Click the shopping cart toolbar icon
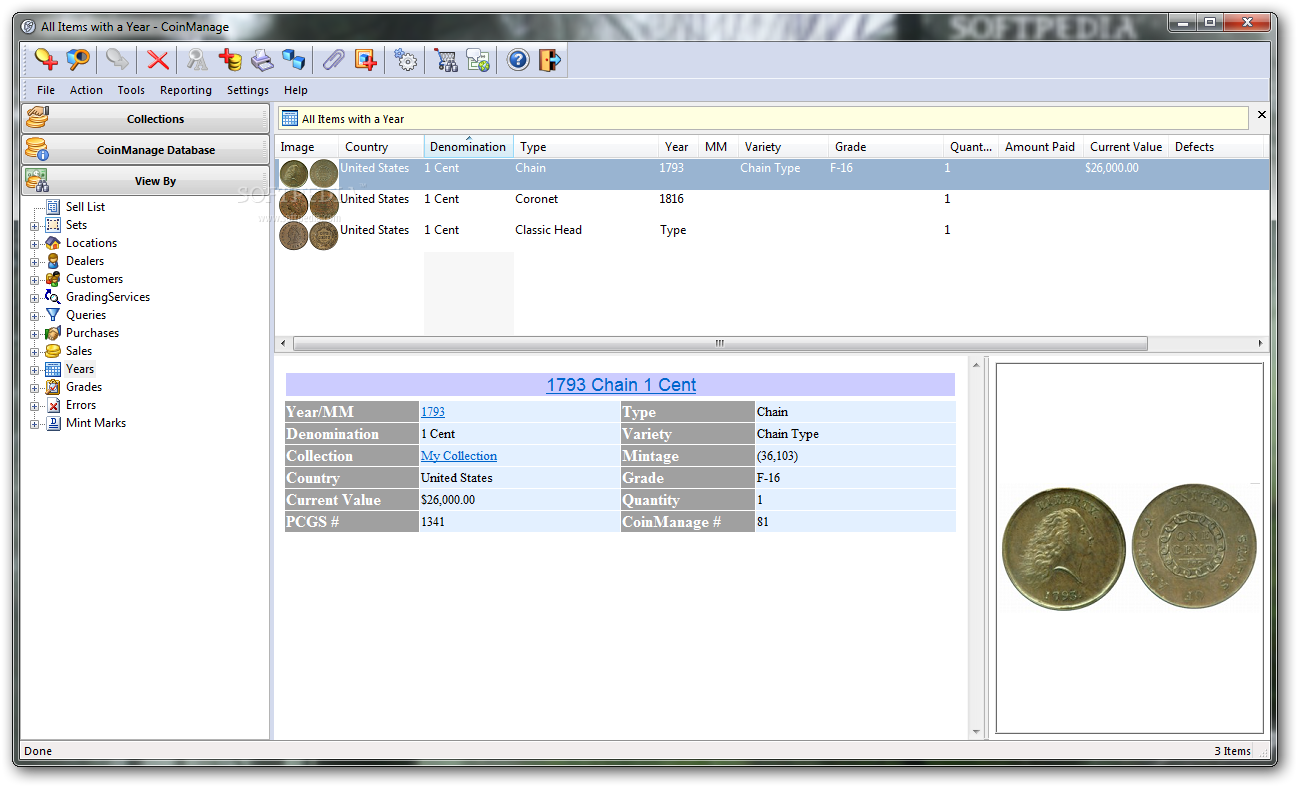 click(446, 60)
